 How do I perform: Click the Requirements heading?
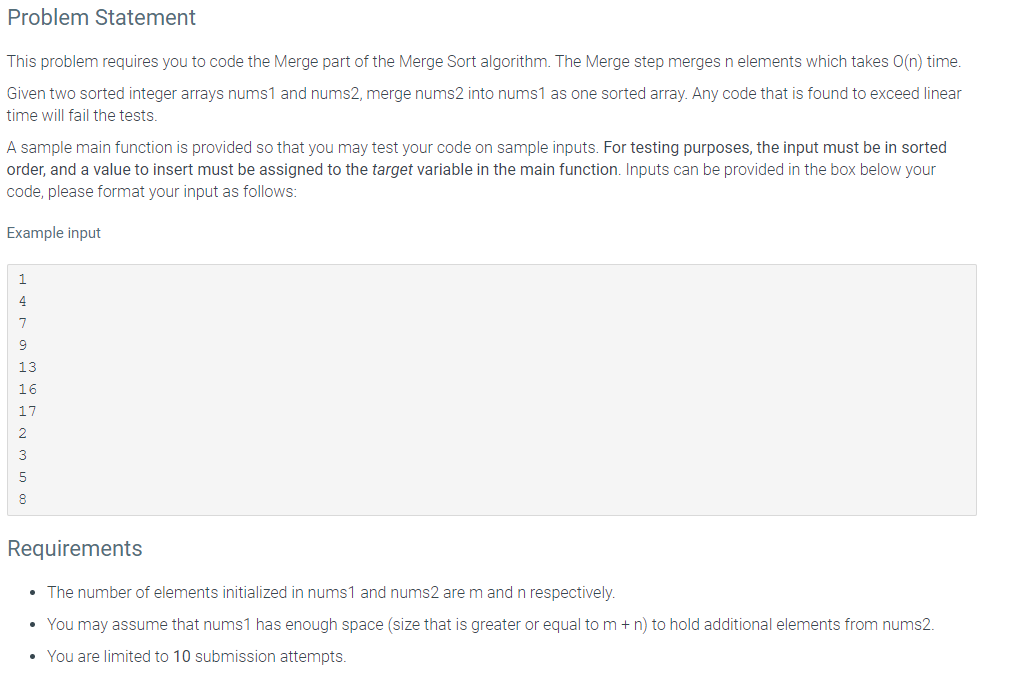click(x=74, y=548)
